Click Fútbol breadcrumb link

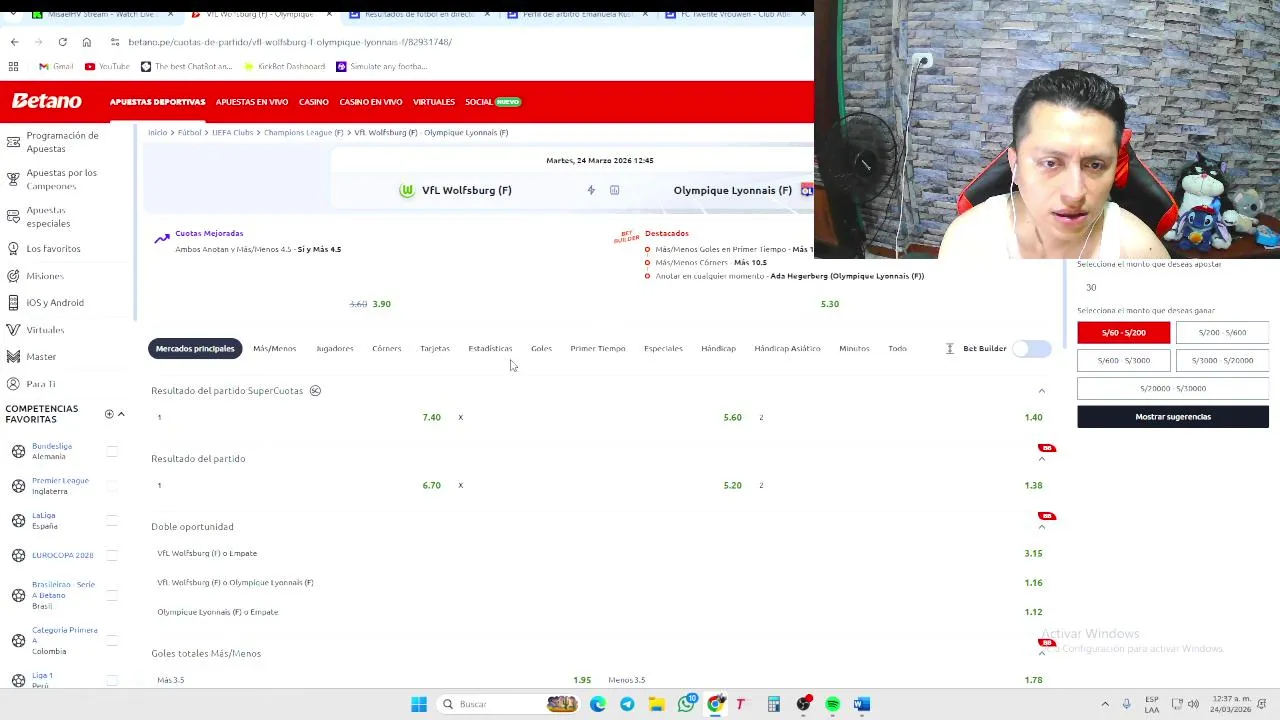tap(189, 132)
